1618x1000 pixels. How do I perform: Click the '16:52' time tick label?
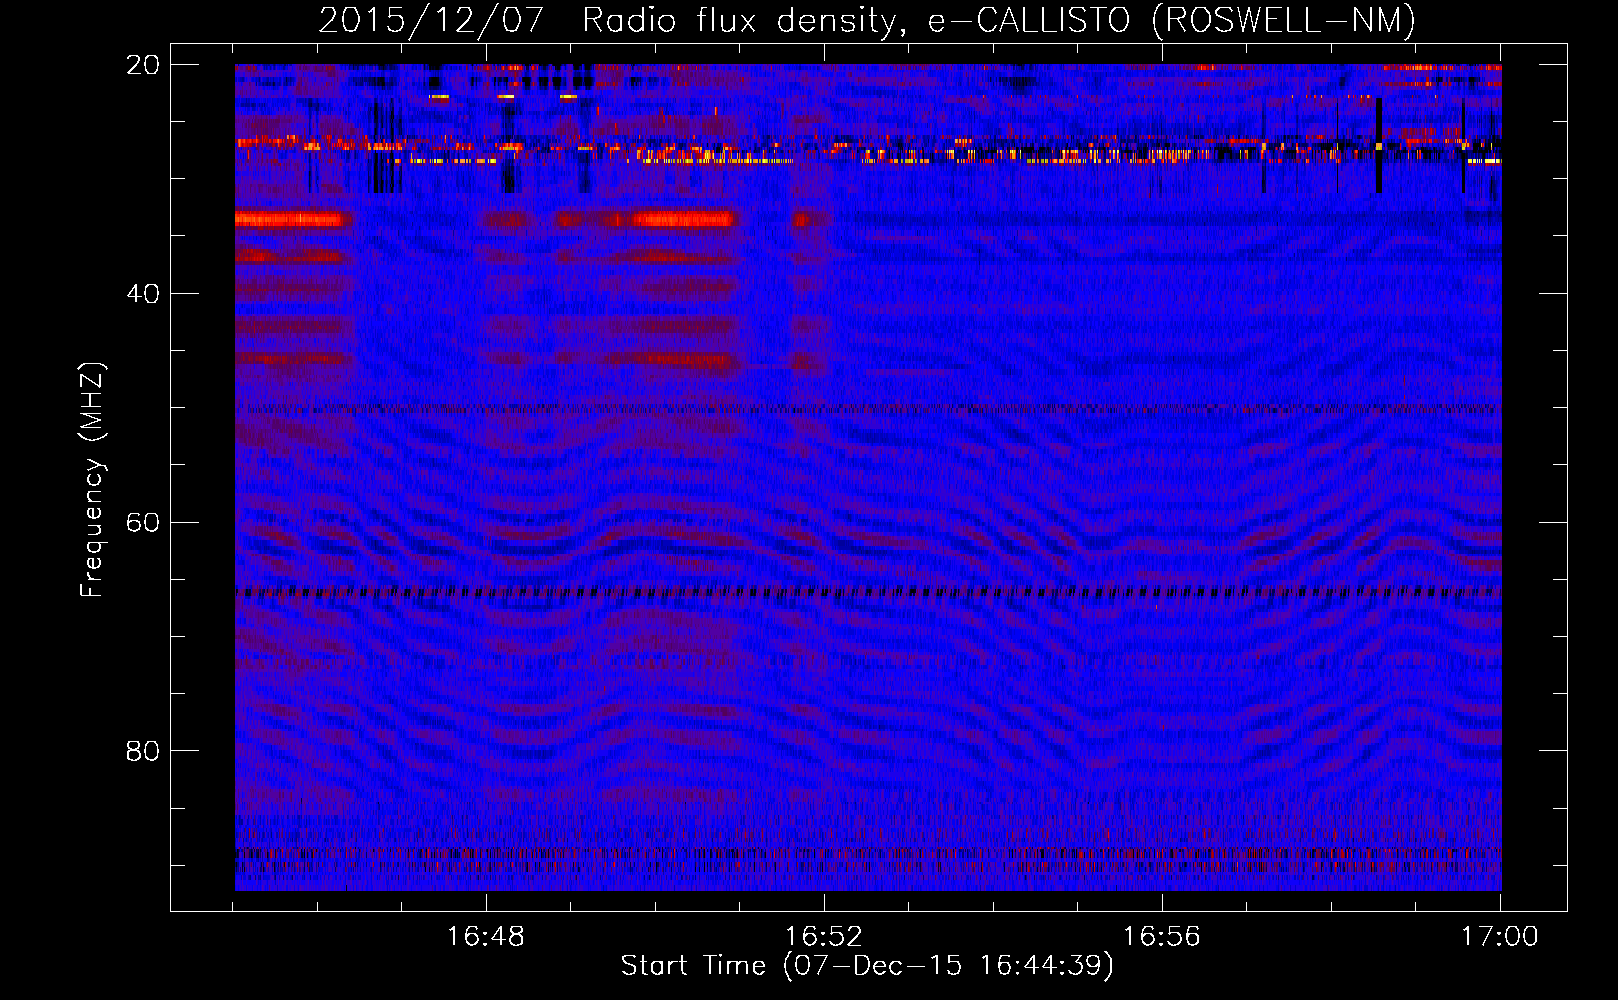point(824,937)
